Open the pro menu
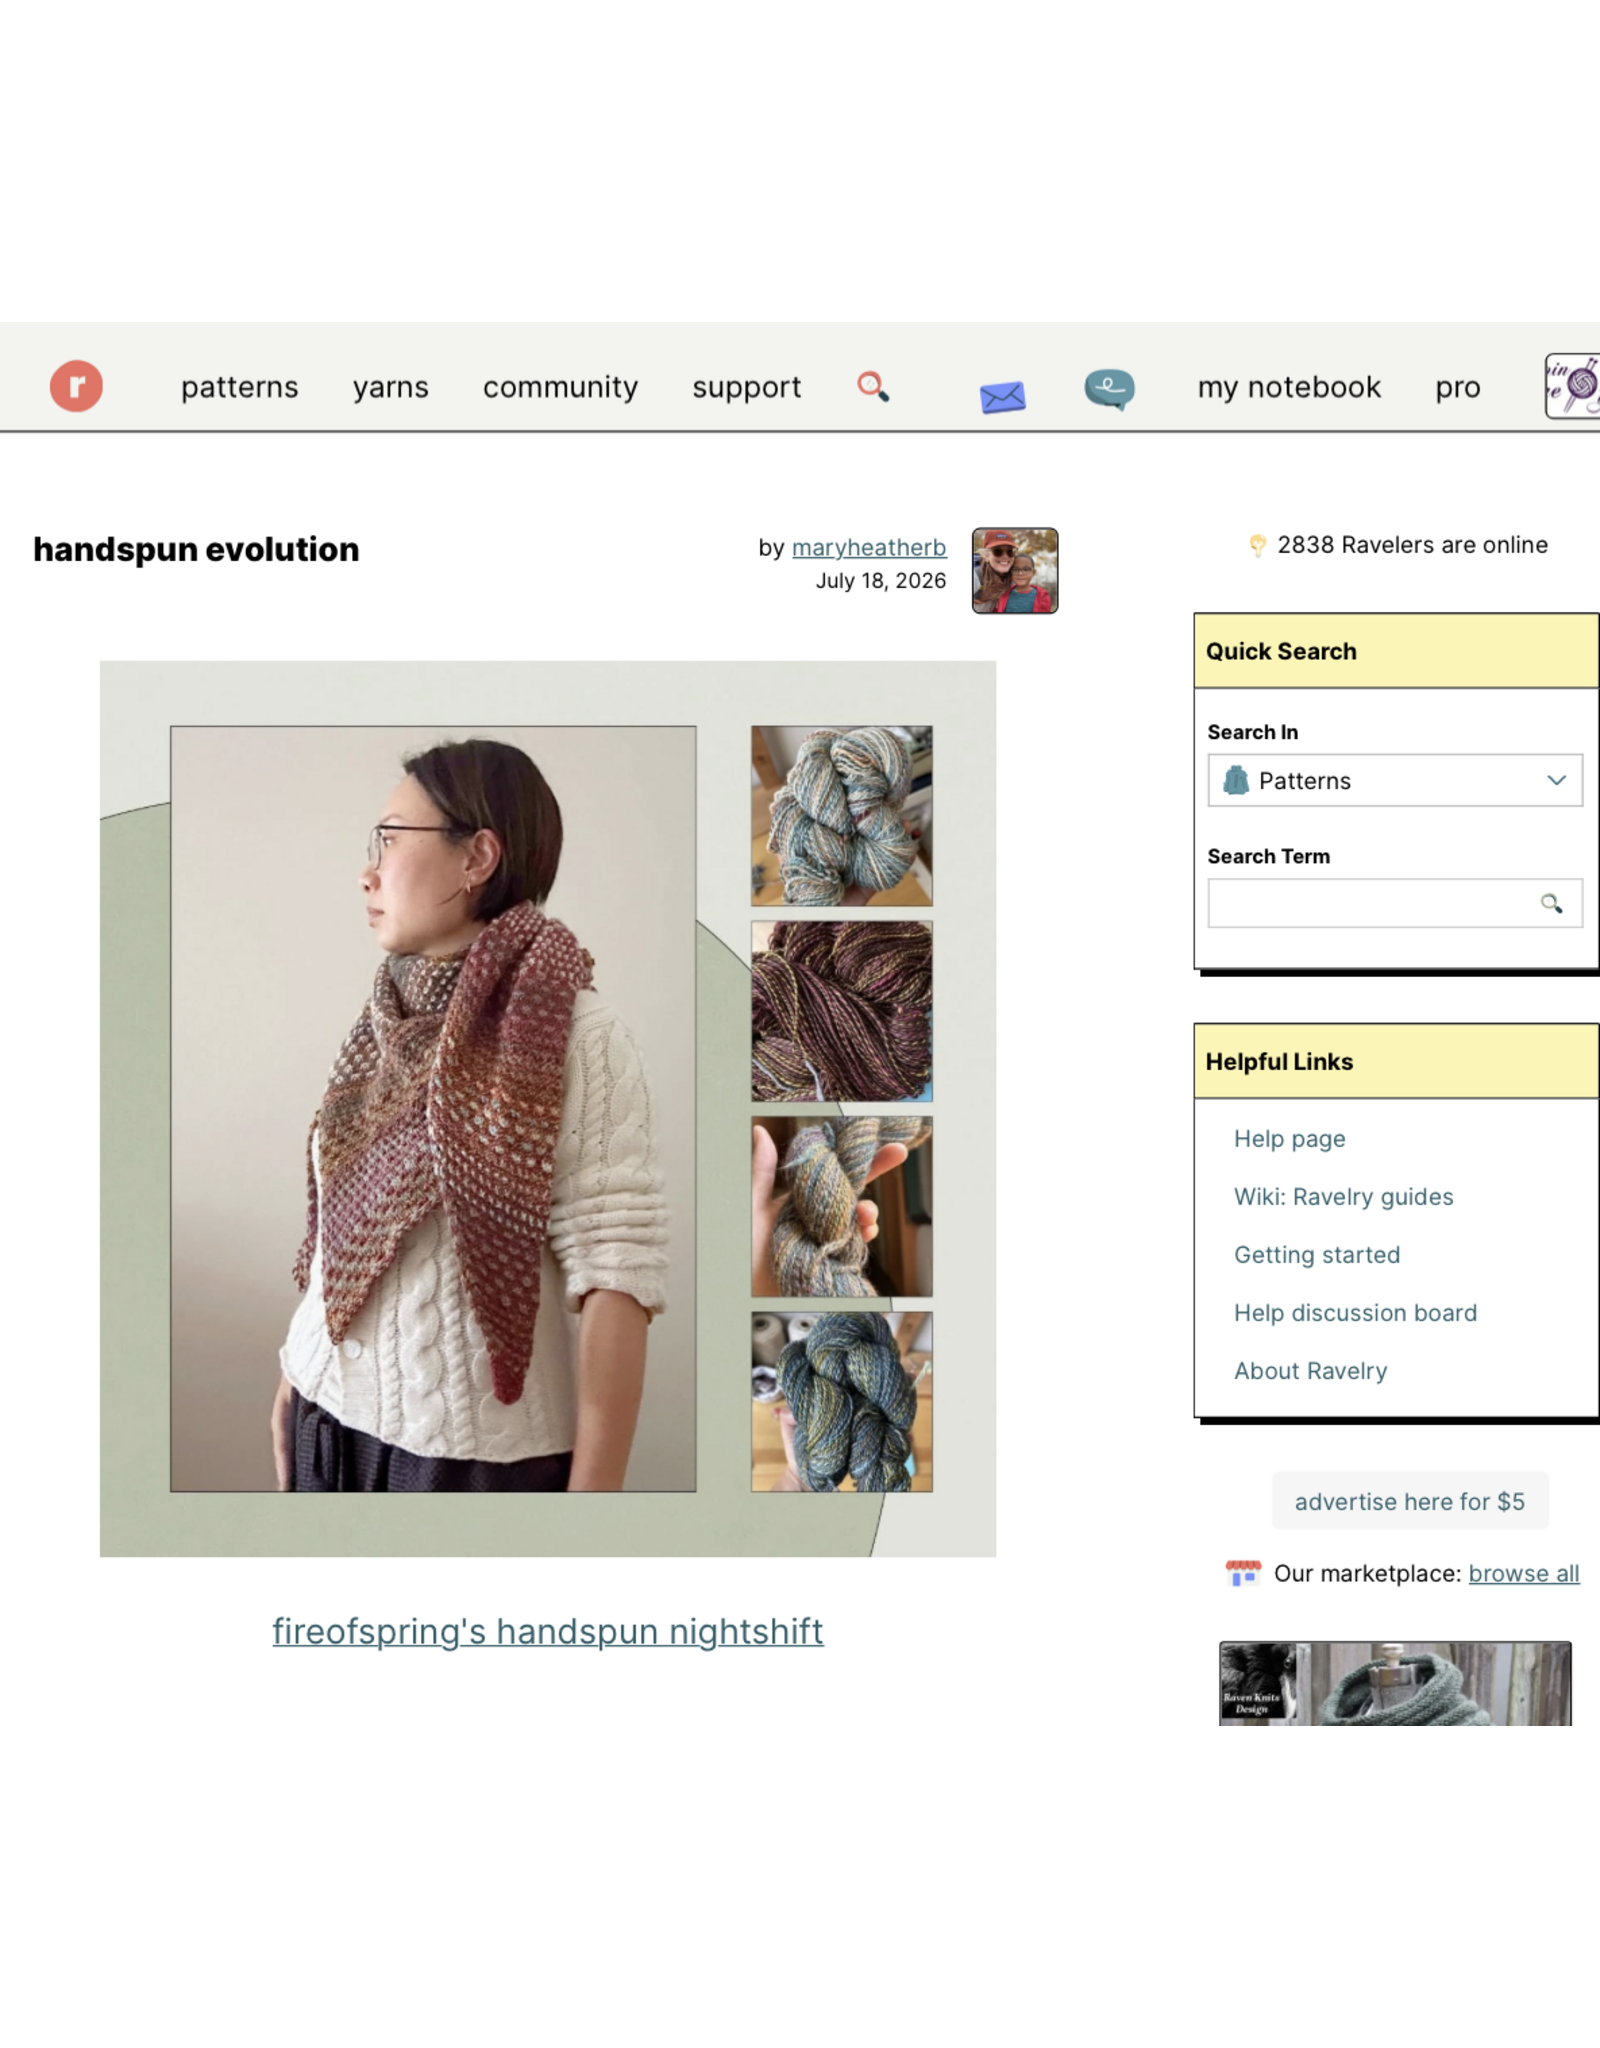 [1458, 387]
